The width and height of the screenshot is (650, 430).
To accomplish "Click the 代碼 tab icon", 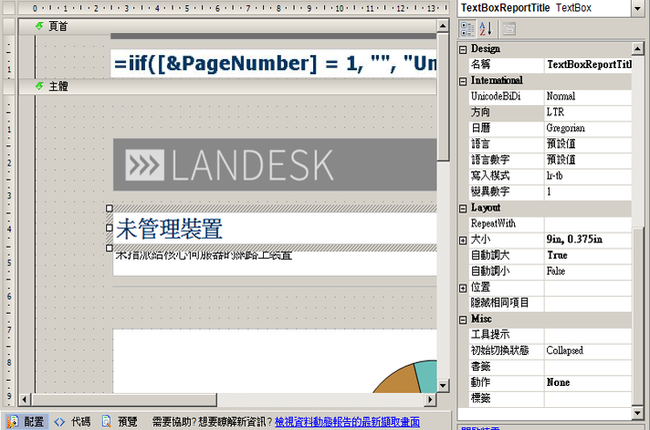I will pos(59,422).
